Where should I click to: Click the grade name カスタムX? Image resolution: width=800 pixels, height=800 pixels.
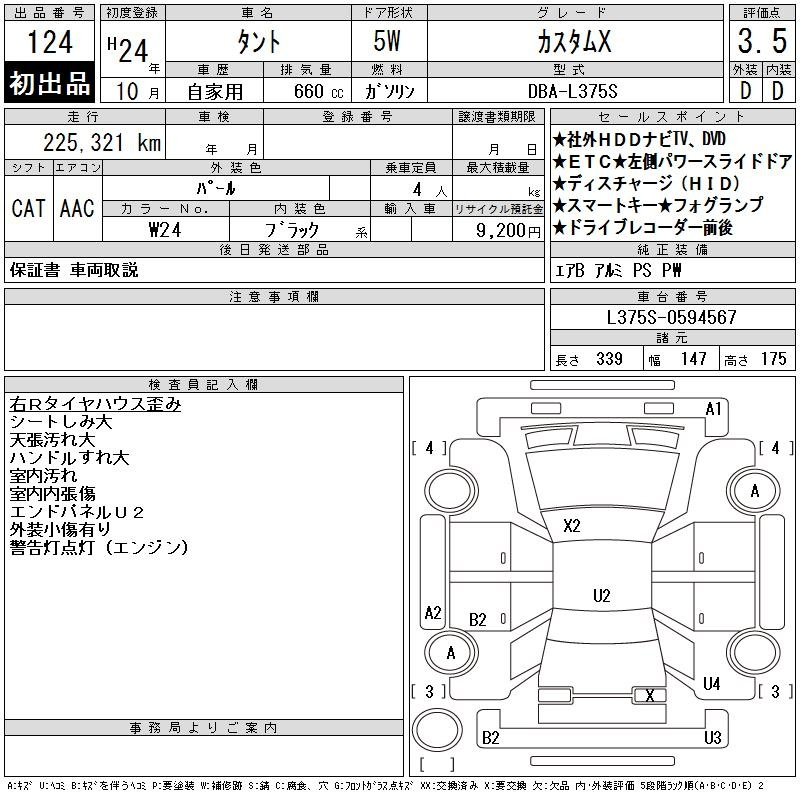tap(574, 43)
